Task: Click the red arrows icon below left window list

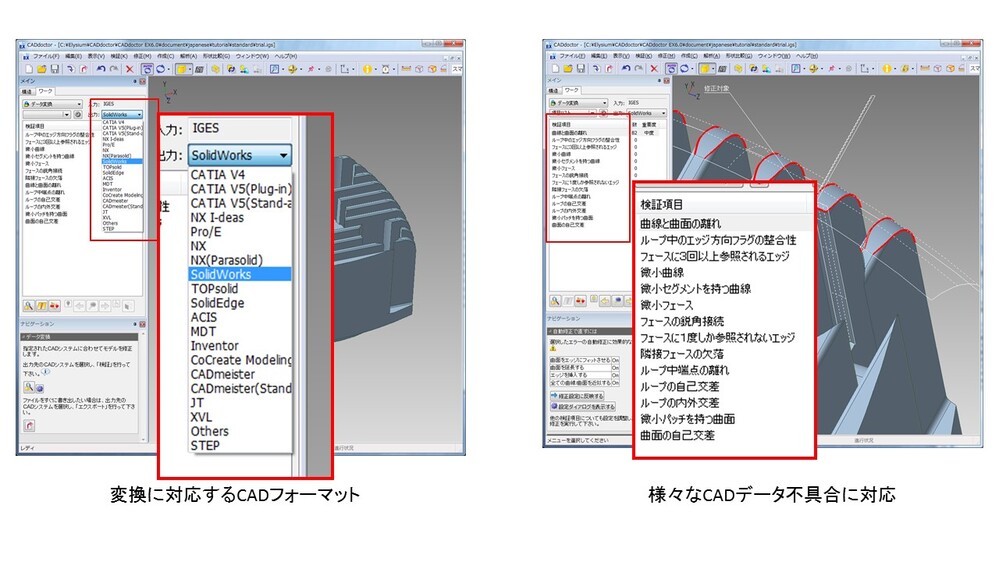Action: [x=55, y=306]
